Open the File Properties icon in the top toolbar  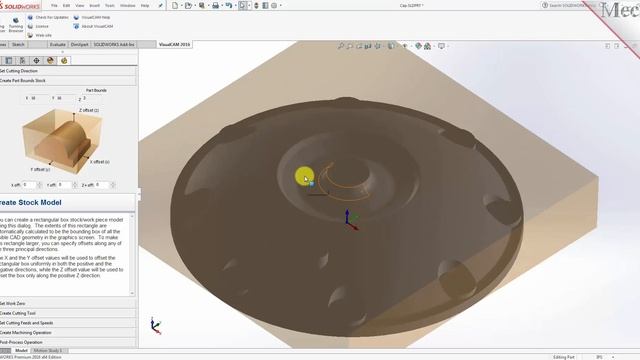click(265, 5)
